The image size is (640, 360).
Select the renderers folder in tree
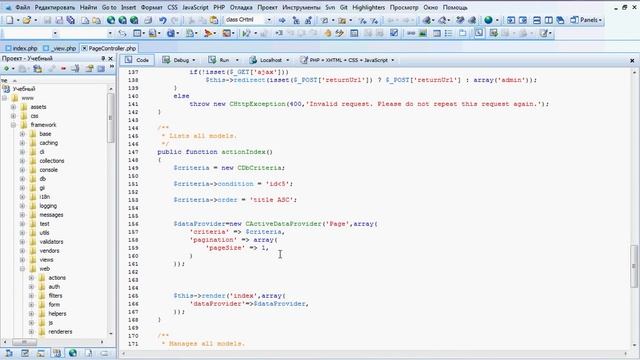coord(60,331)
